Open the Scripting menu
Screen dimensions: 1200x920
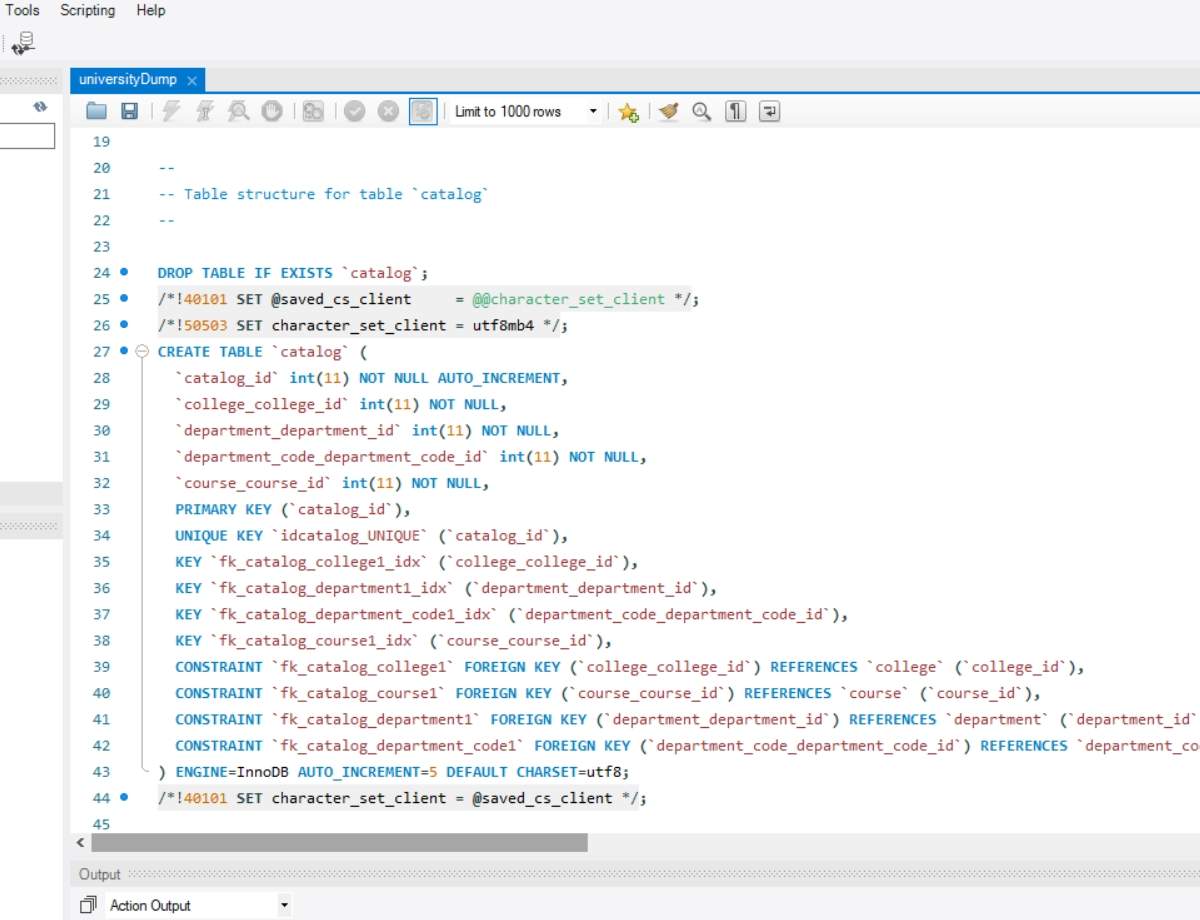point(87,10)
